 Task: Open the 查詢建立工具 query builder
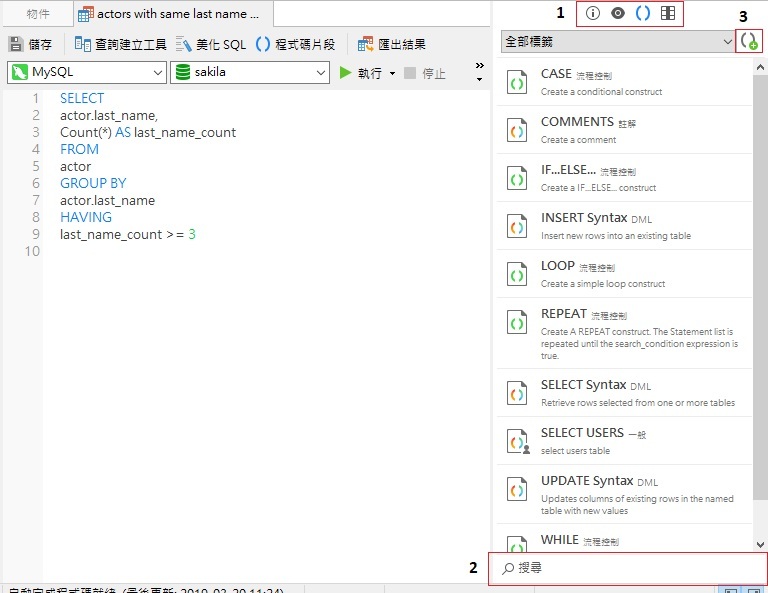point(120,44)
